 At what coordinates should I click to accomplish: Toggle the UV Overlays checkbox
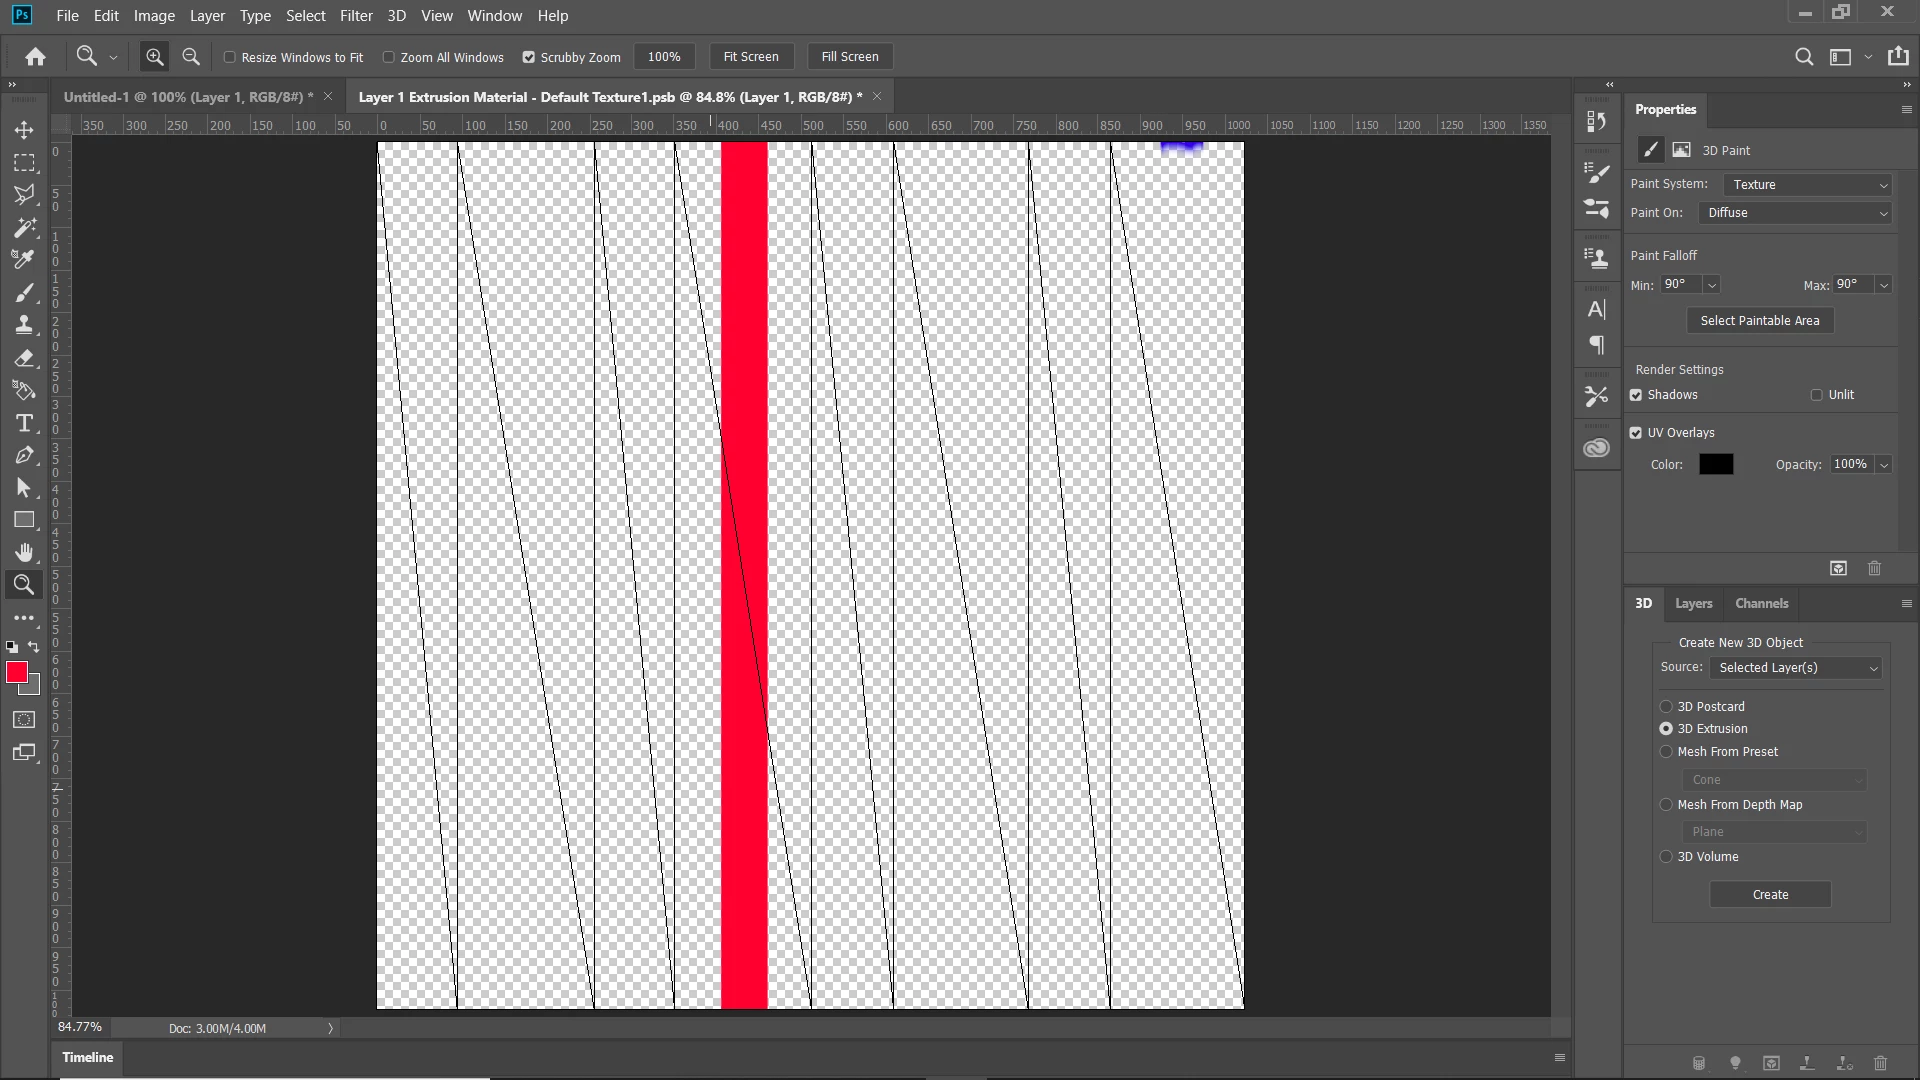coord(1636,433)
